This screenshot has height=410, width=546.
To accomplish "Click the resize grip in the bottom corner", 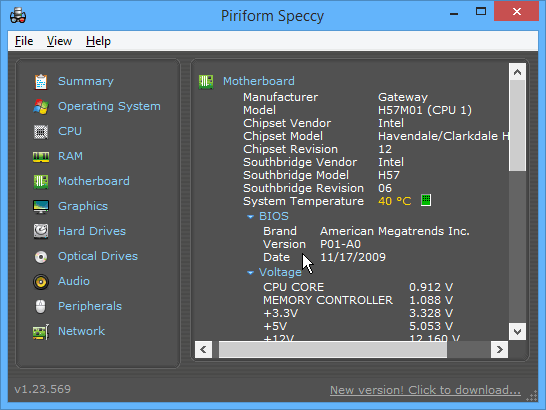I will click(532, 396).
